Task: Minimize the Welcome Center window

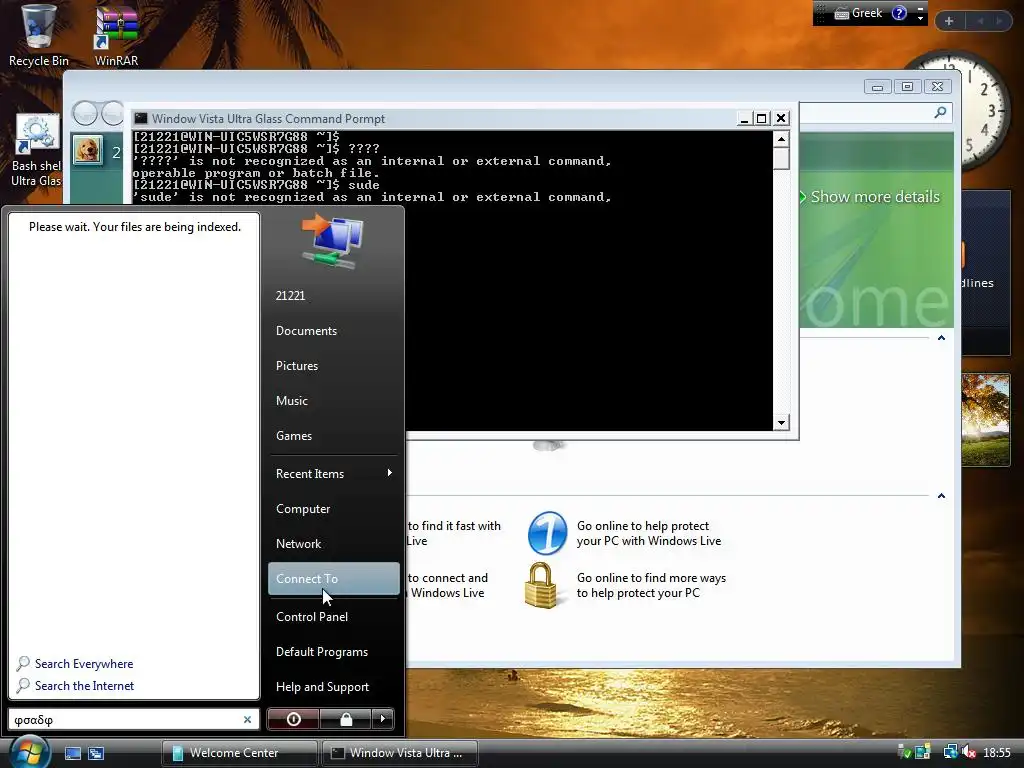Action: pos(877,87)
